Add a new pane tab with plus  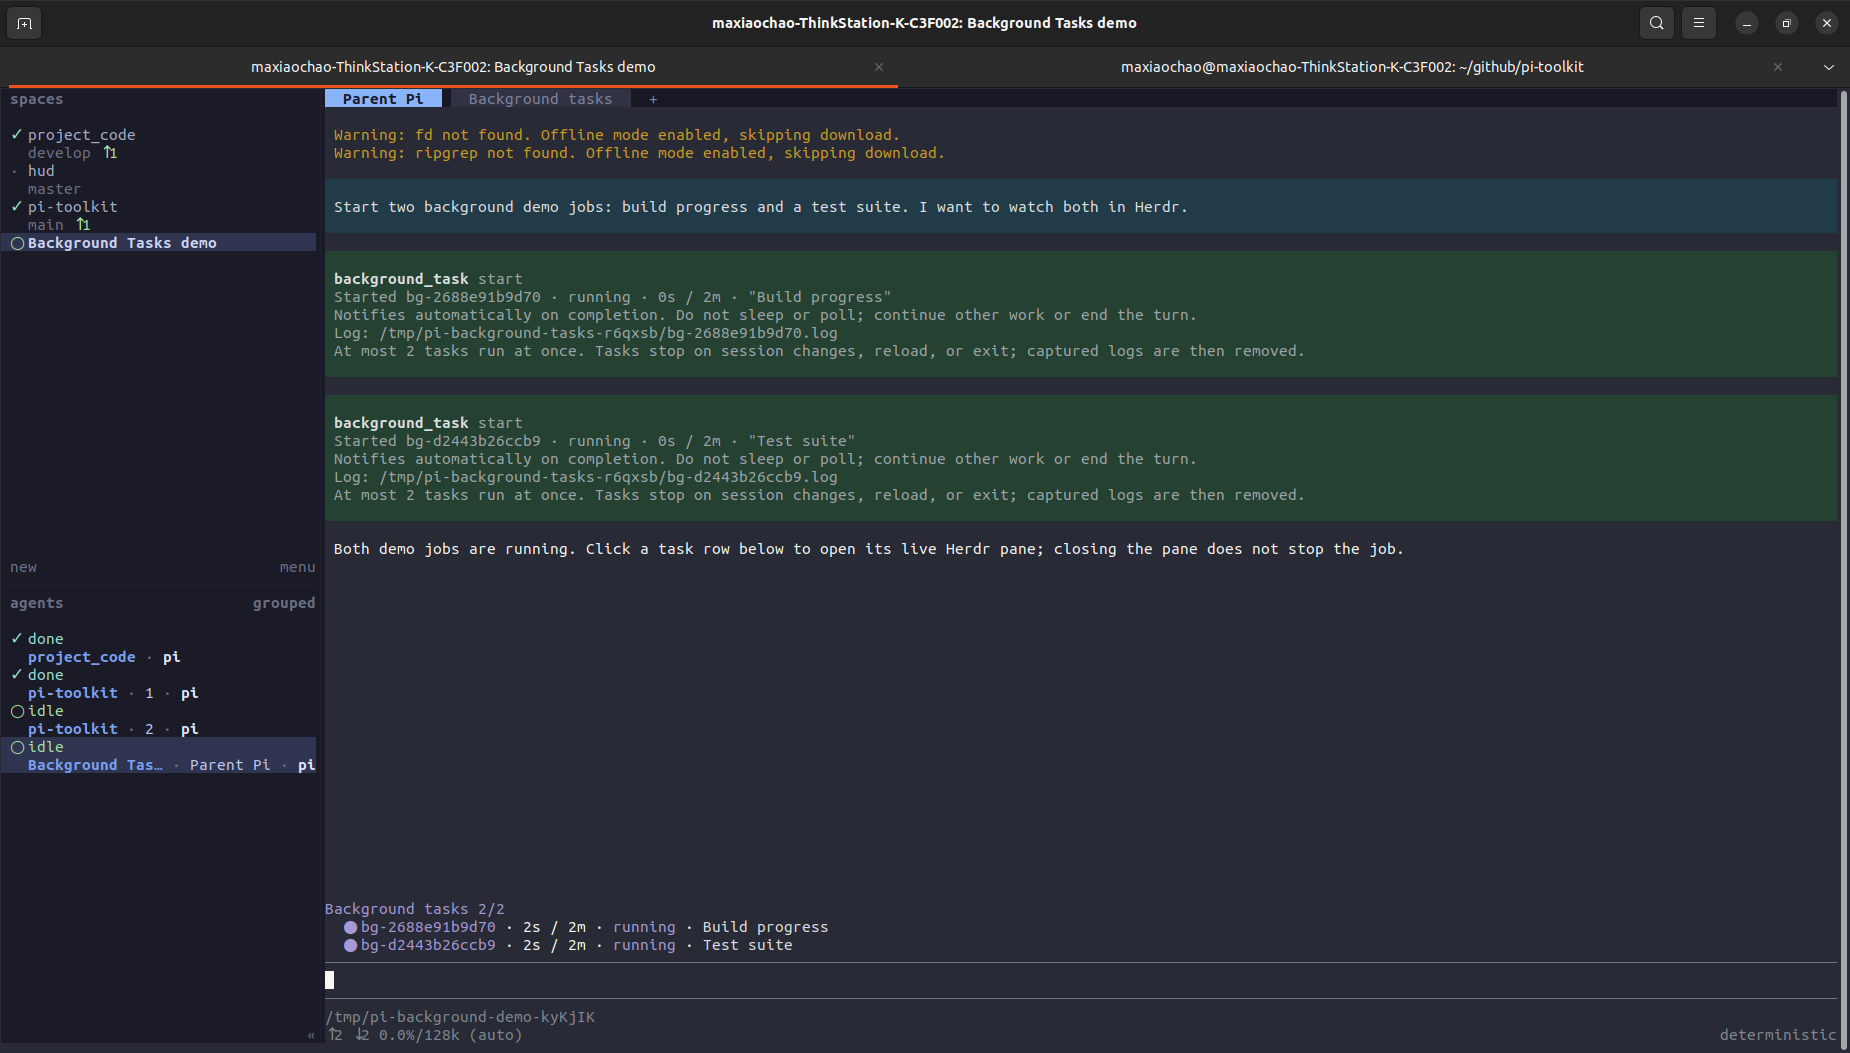coord(653,99)
